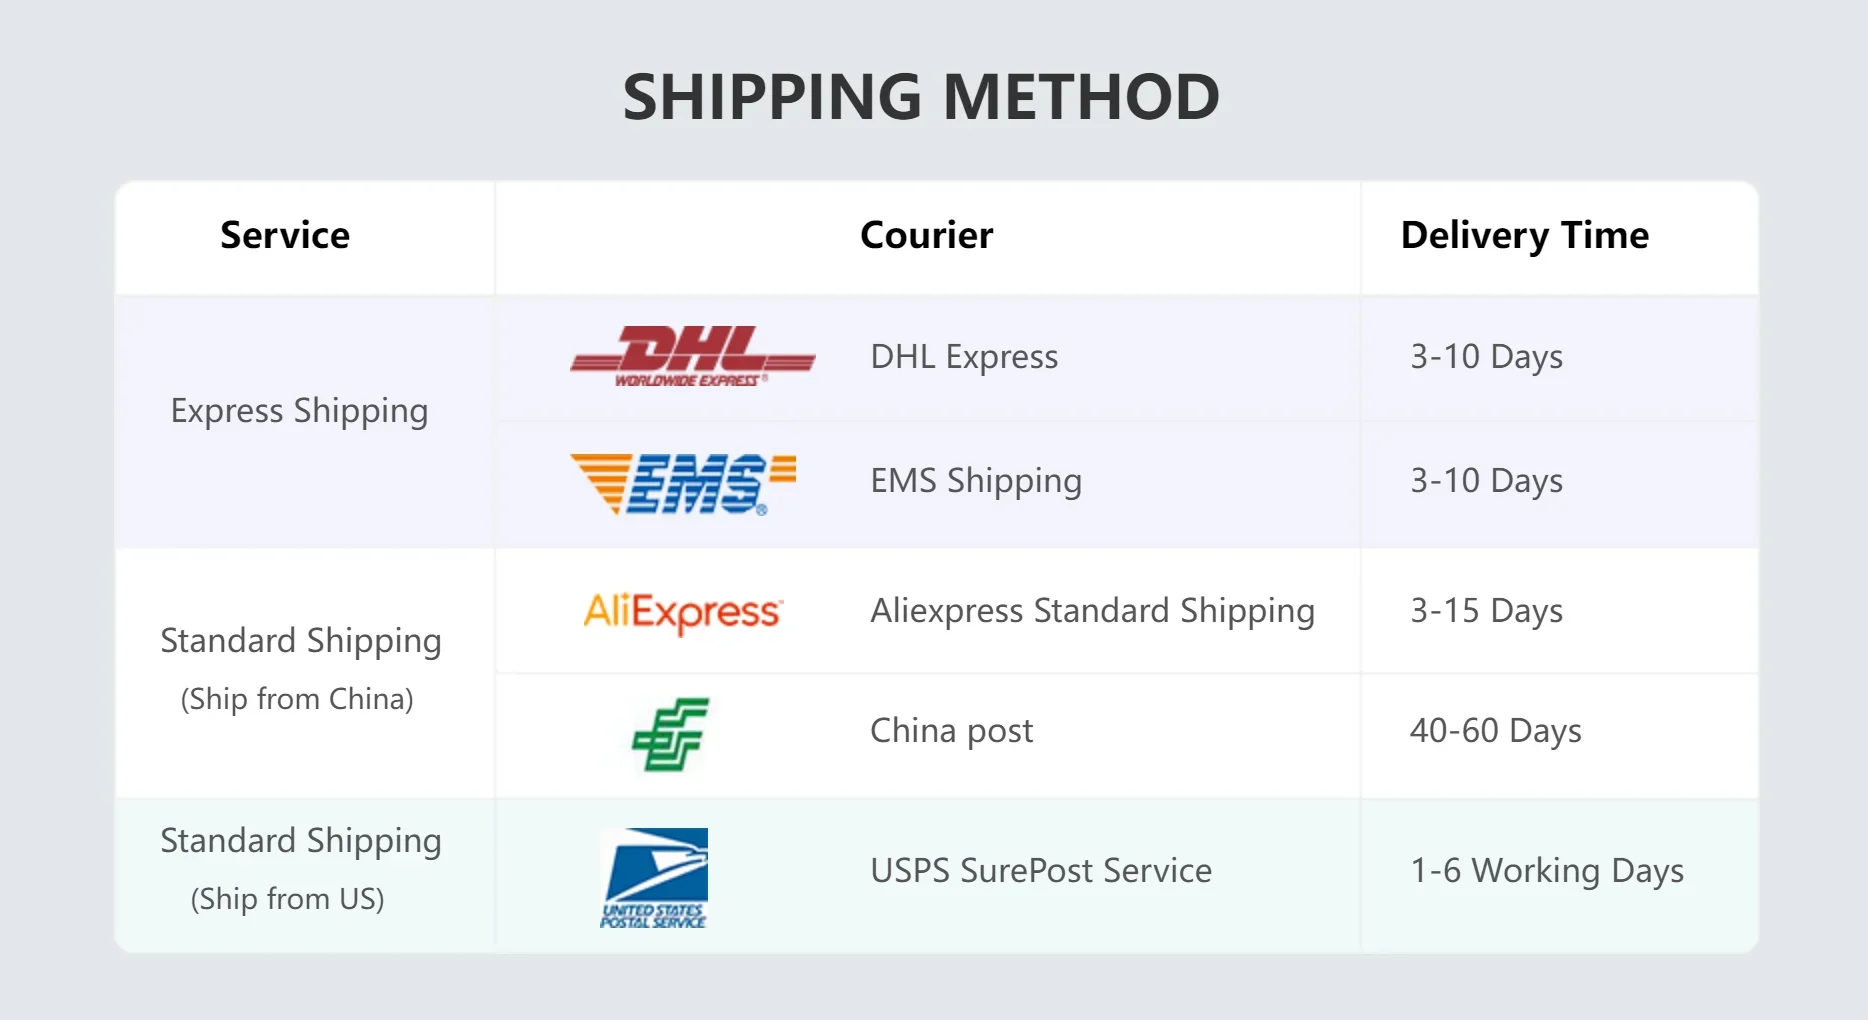Viewport: 1868px width, 1020px height.
Task: Click the 40-60 Days delivery time
Action: click(x=1496, y=731)
